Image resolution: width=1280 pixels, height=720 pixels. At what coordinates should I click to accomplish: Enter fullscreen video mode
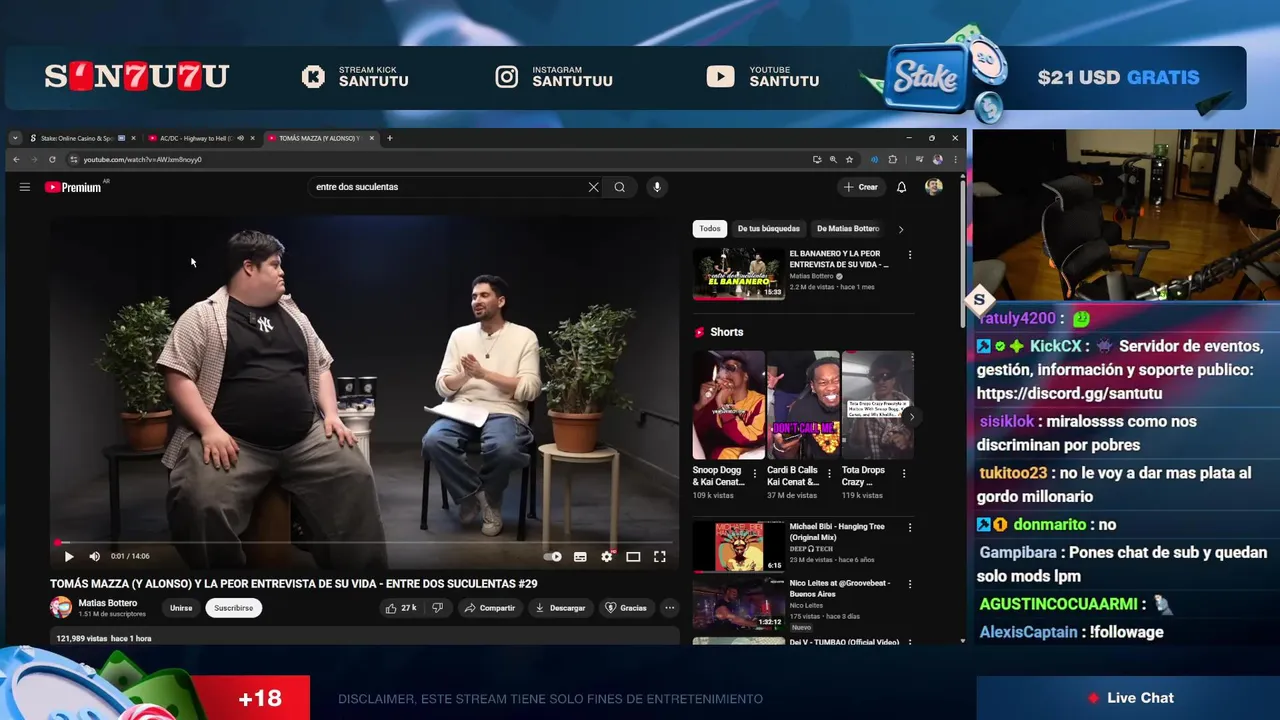pos(660,557)
